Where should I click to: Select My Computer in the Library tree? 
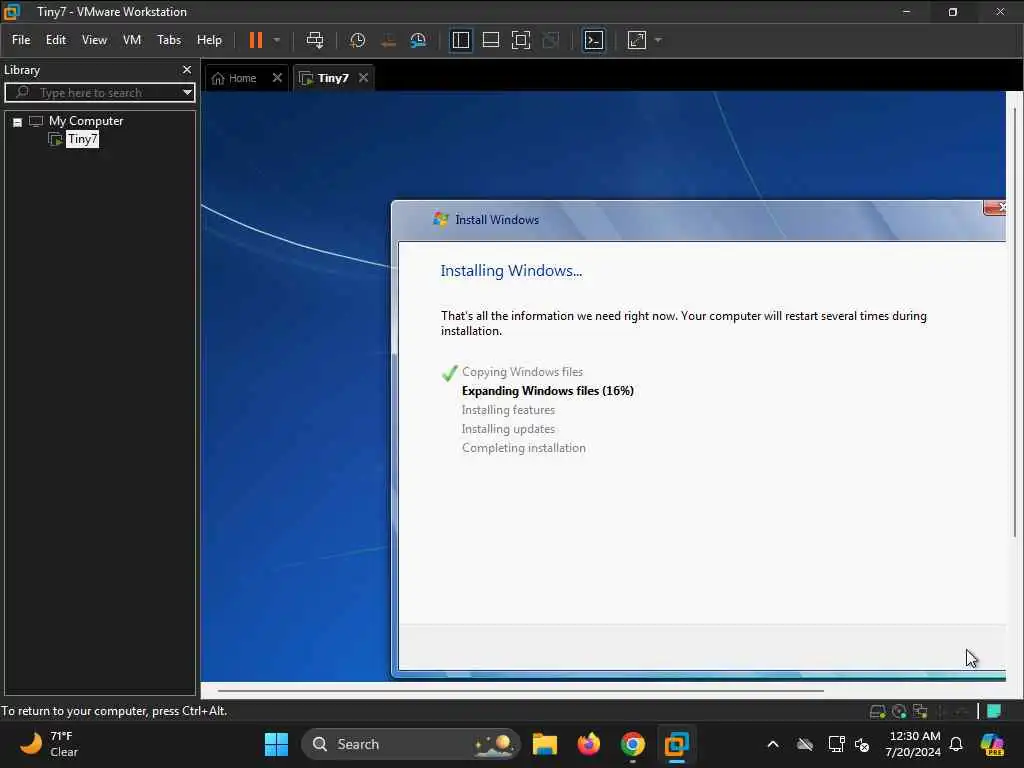[85, 121]
